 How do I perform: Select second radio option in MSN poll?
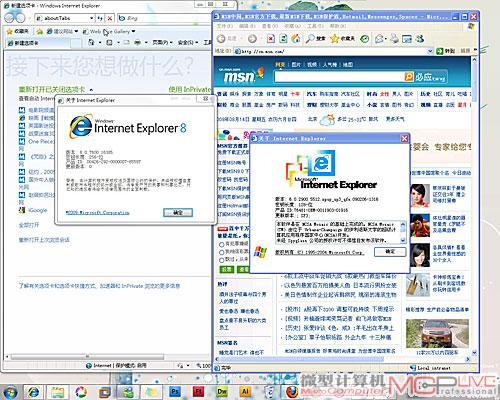pos(221,252)
